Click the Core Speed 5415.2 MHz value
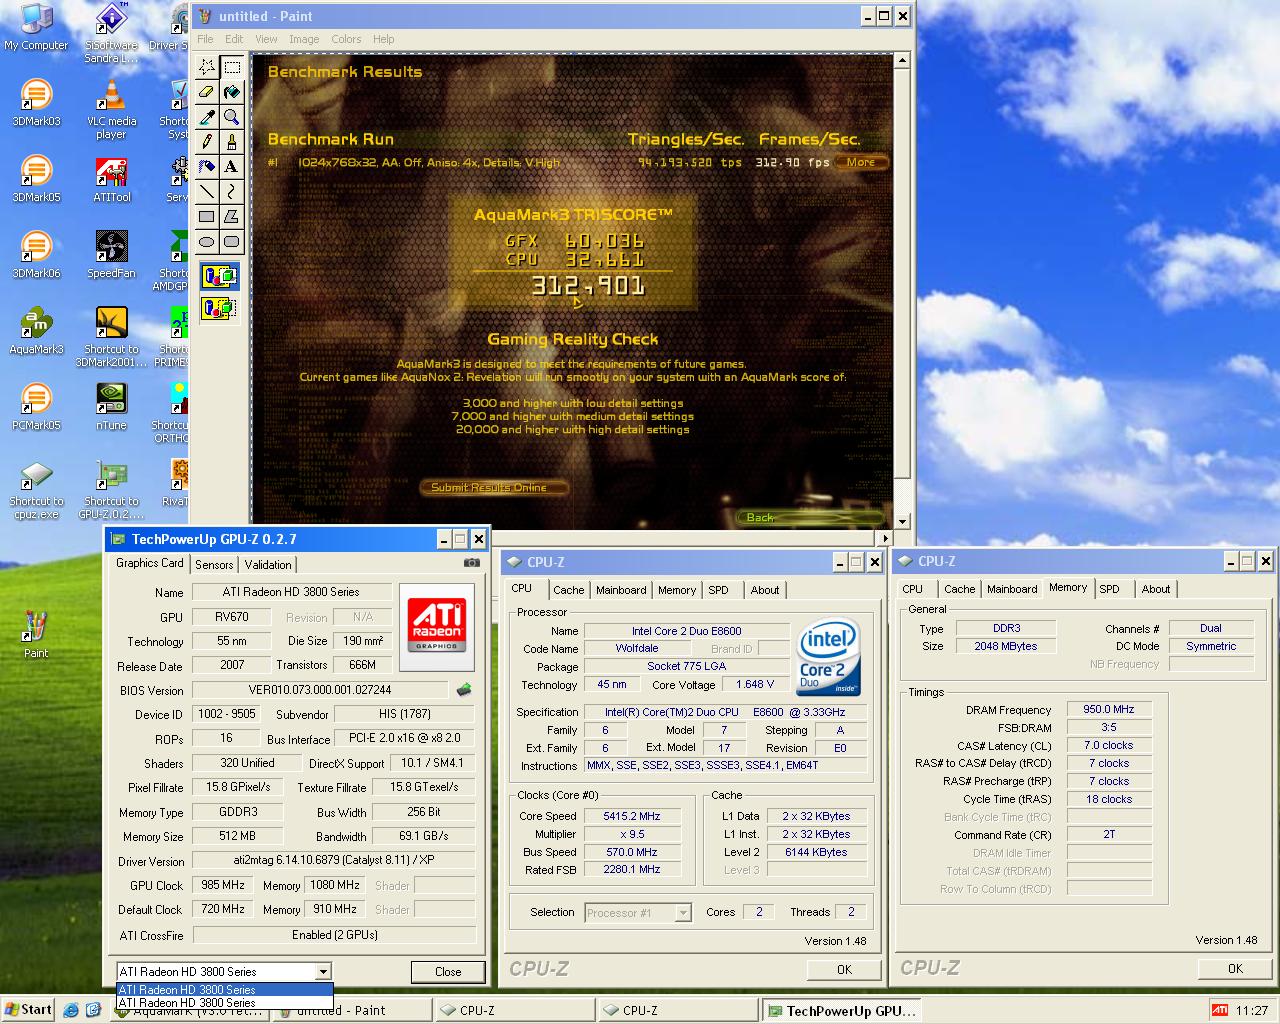Viewport: 1280px width, 1024px height. pos(632,816)
